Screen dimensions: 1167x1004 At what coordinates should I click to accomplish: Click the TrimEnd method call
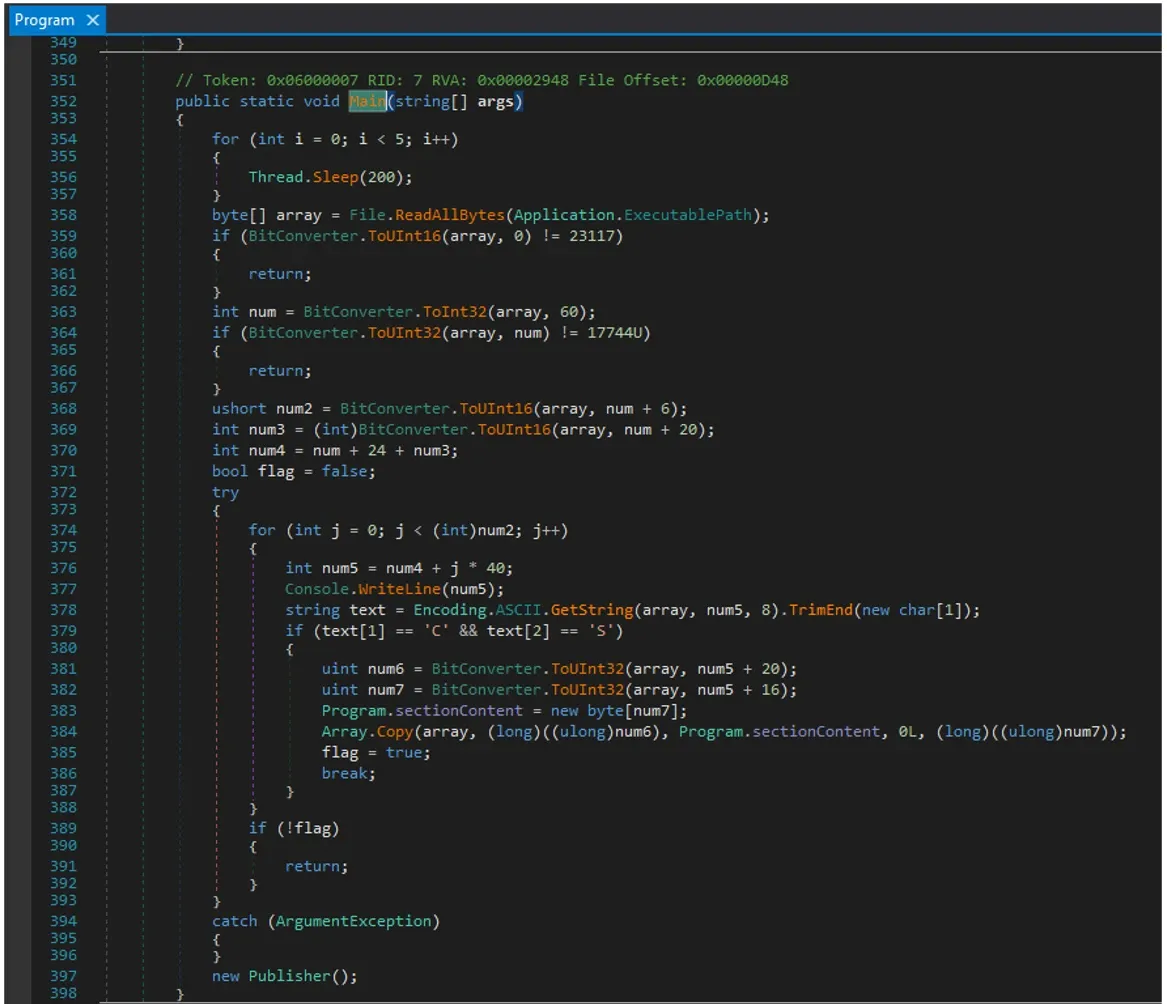coord(821,610)
